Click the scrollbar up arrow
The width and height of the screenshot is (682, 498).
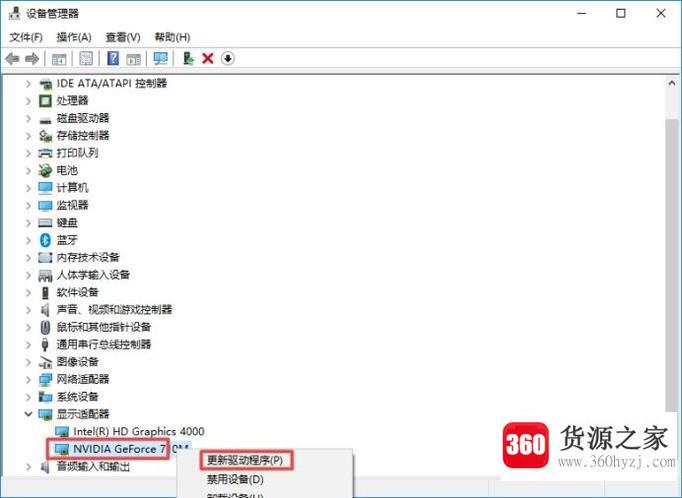pos(672,83)
